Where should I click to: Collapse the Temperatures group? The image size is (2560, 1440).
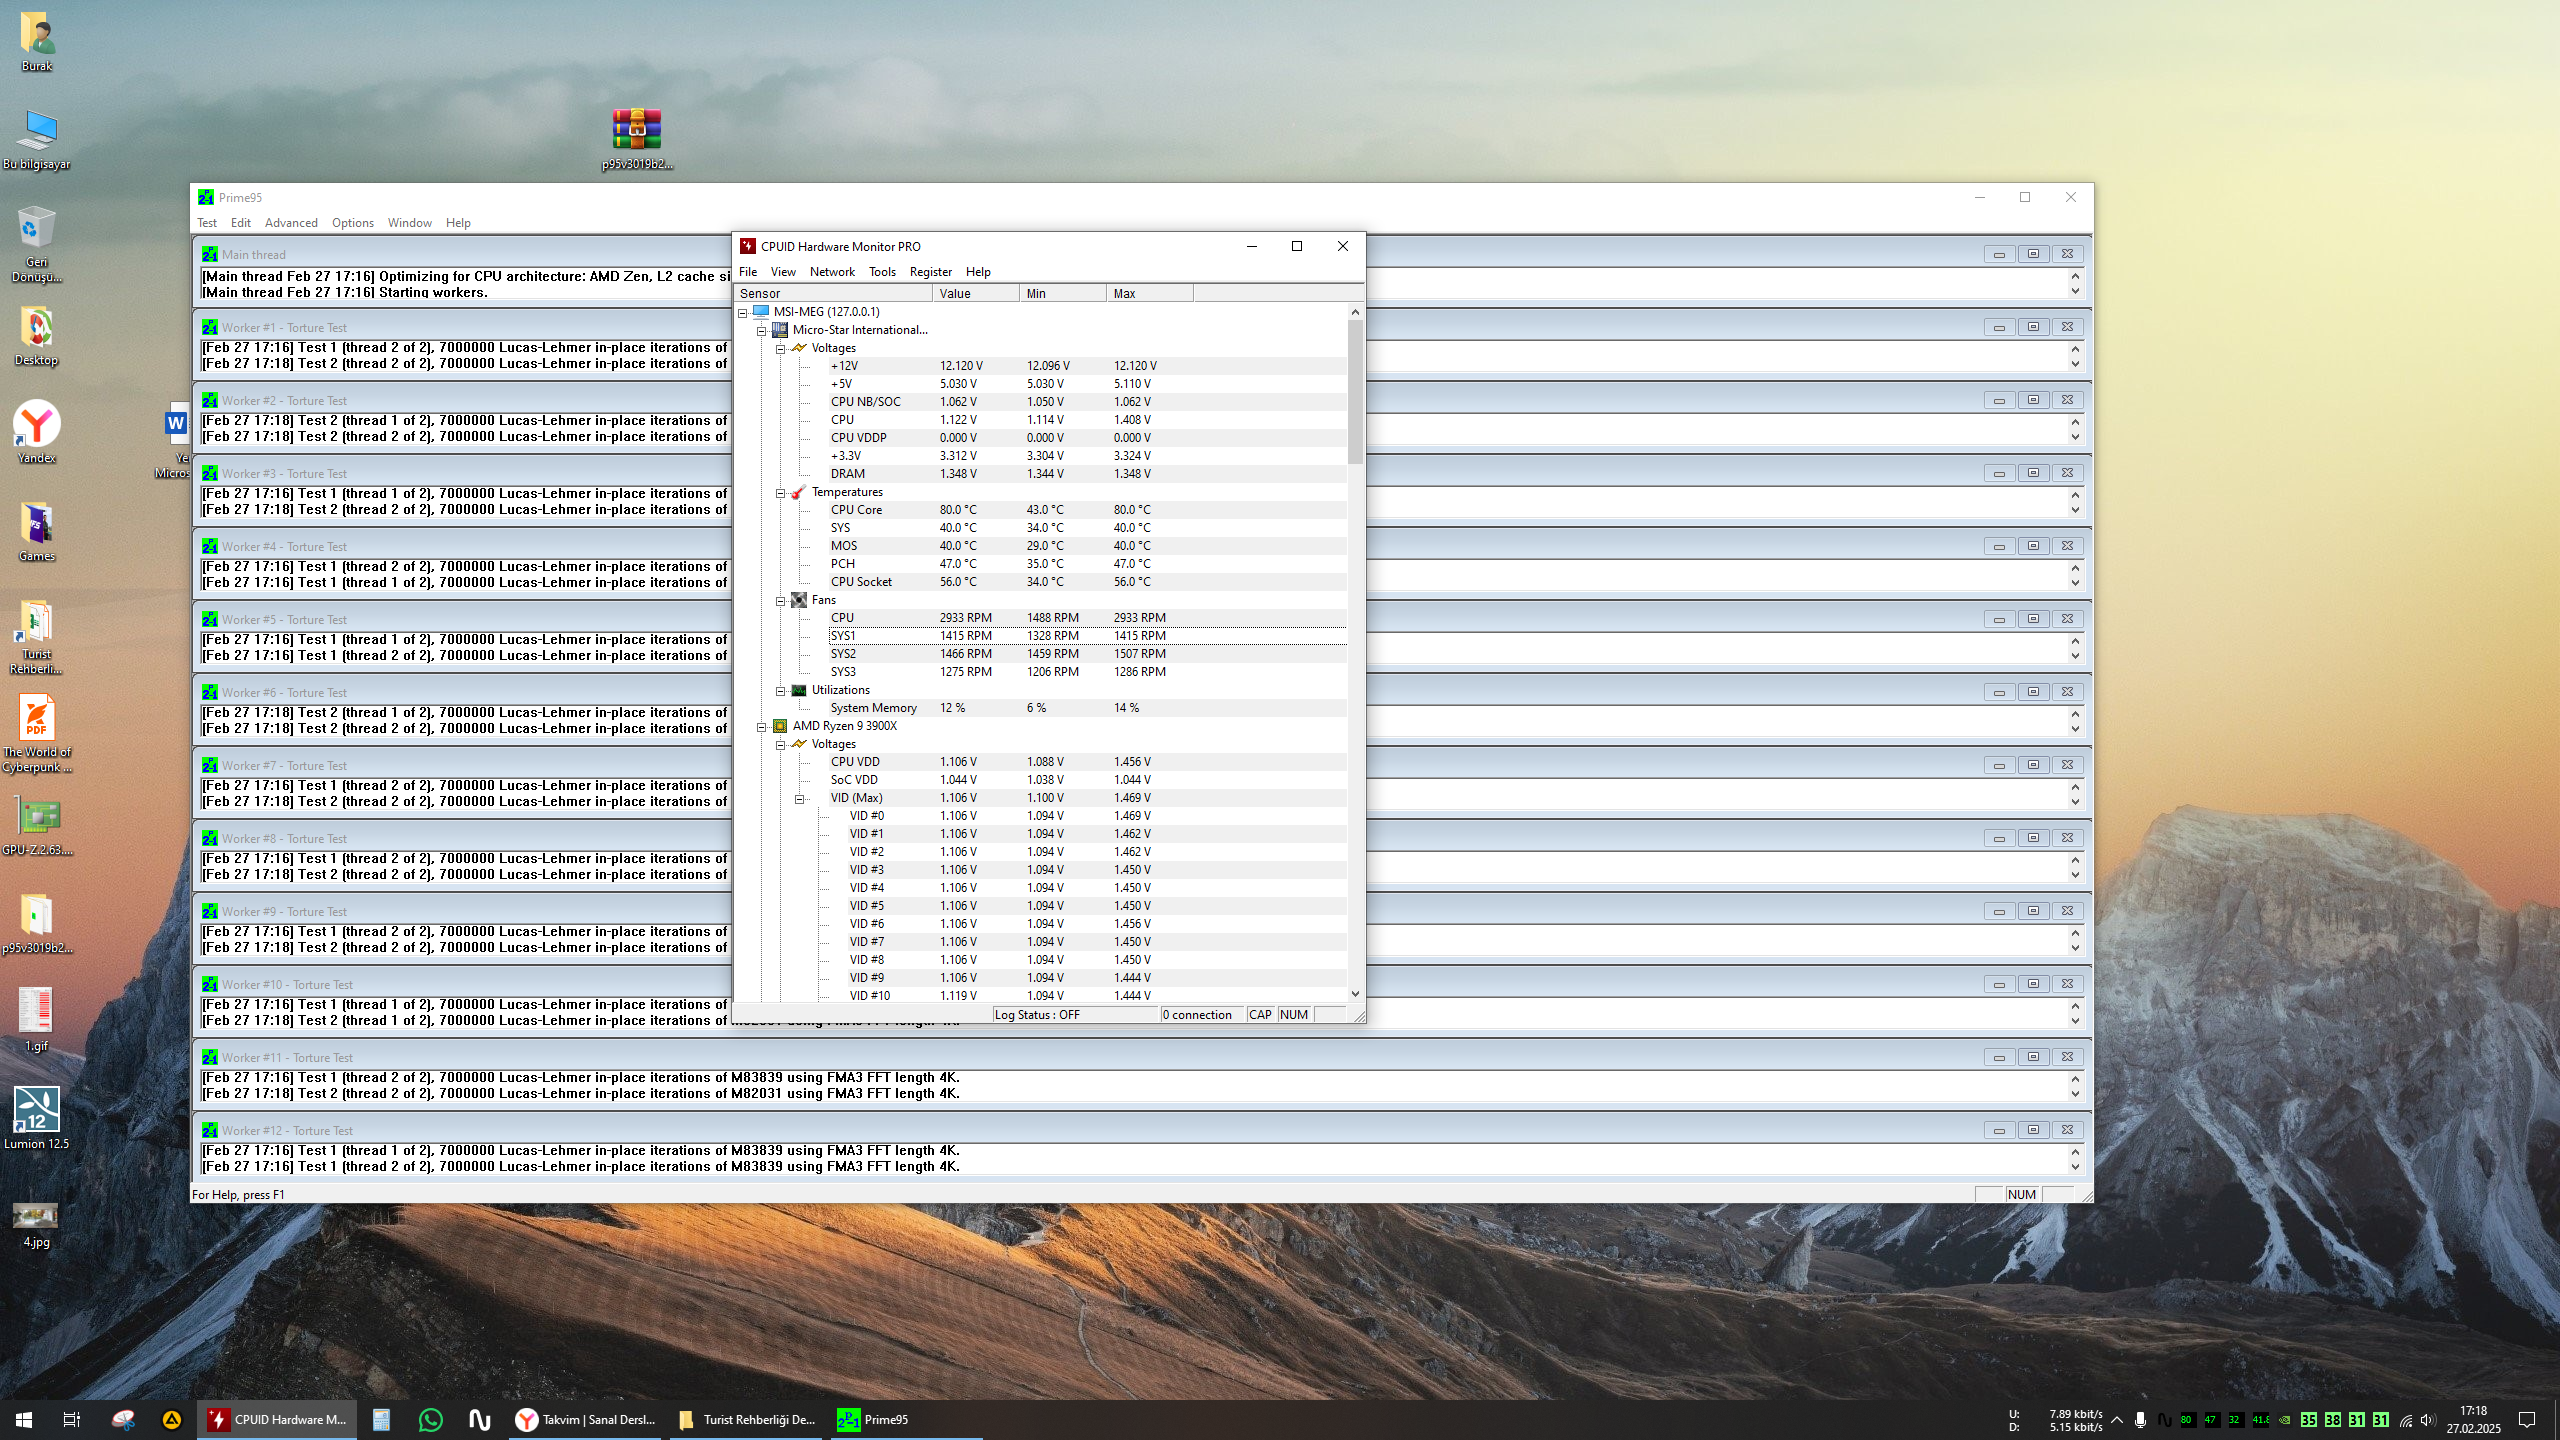click(x=781, y=493)
